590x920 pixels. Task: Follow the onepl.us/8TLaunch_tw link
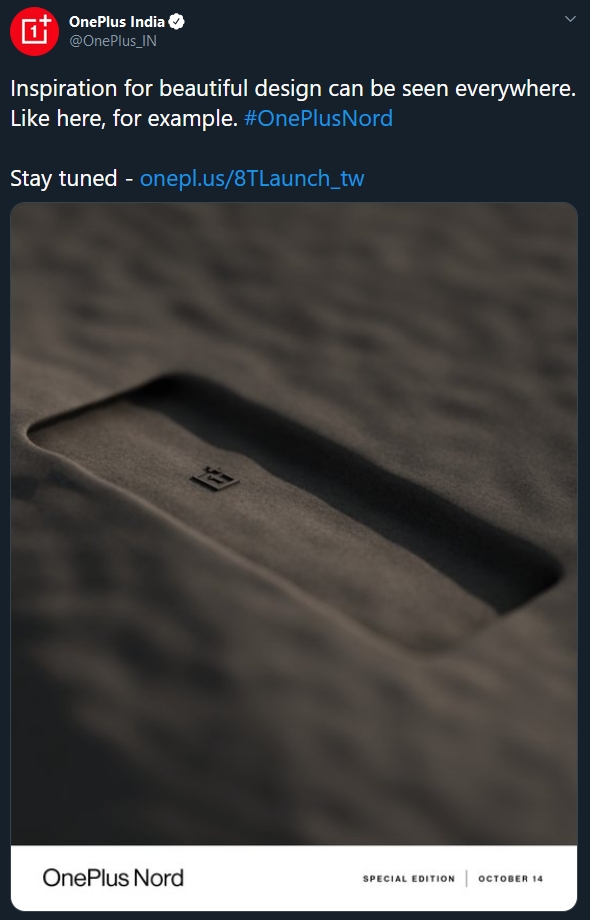click(x=252, y=178)
